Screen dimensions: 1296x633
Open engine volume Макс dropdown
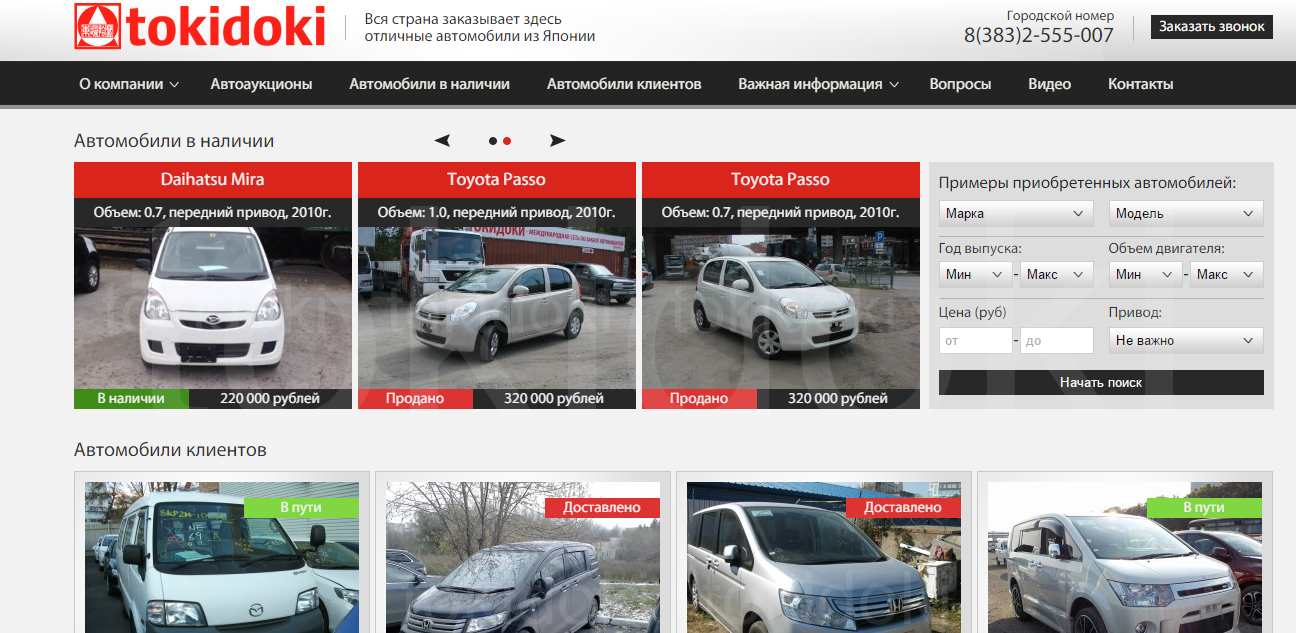tap(1227, 274)
